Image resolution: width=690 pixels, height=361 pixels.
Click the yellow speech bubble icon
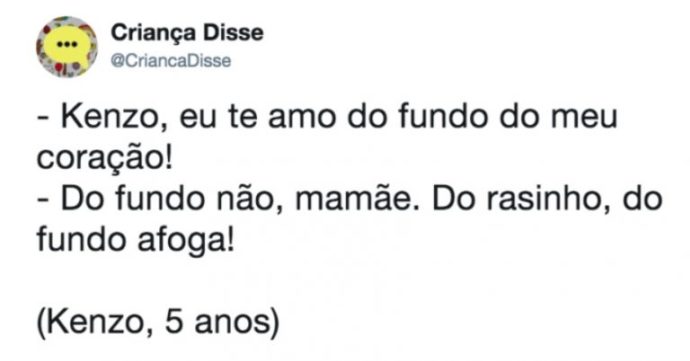click(x=68, y=47)
